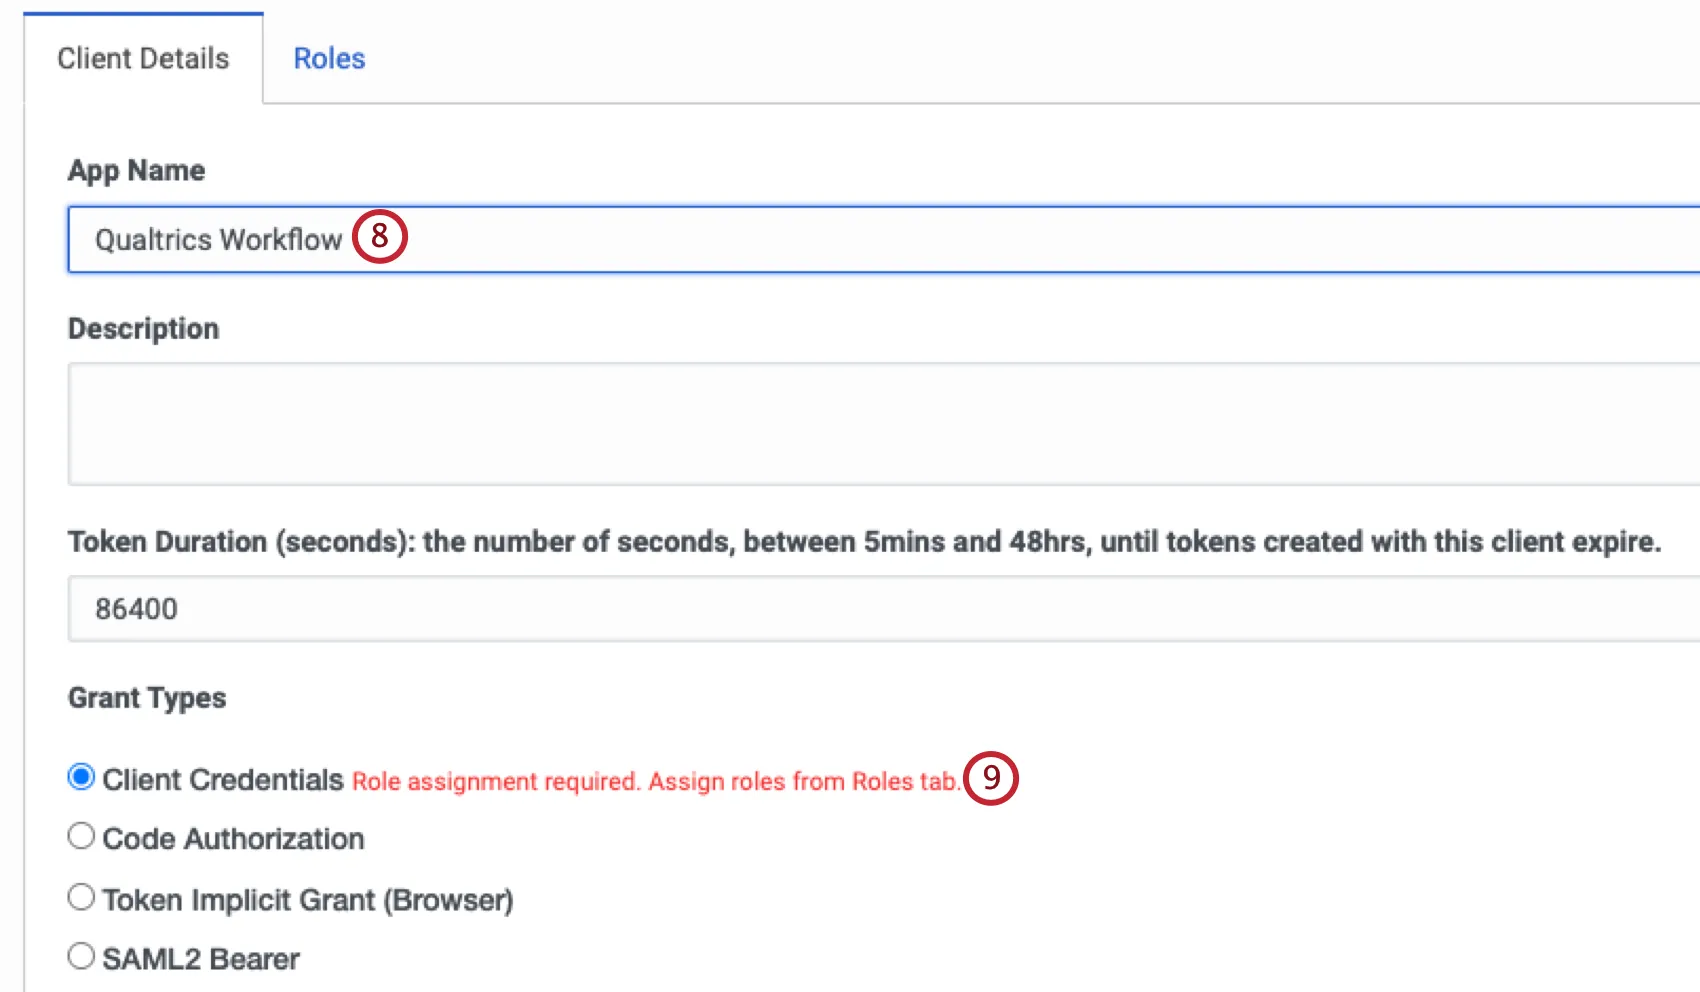
Task: Select the Client Details tab
Action: coord(142,58)
